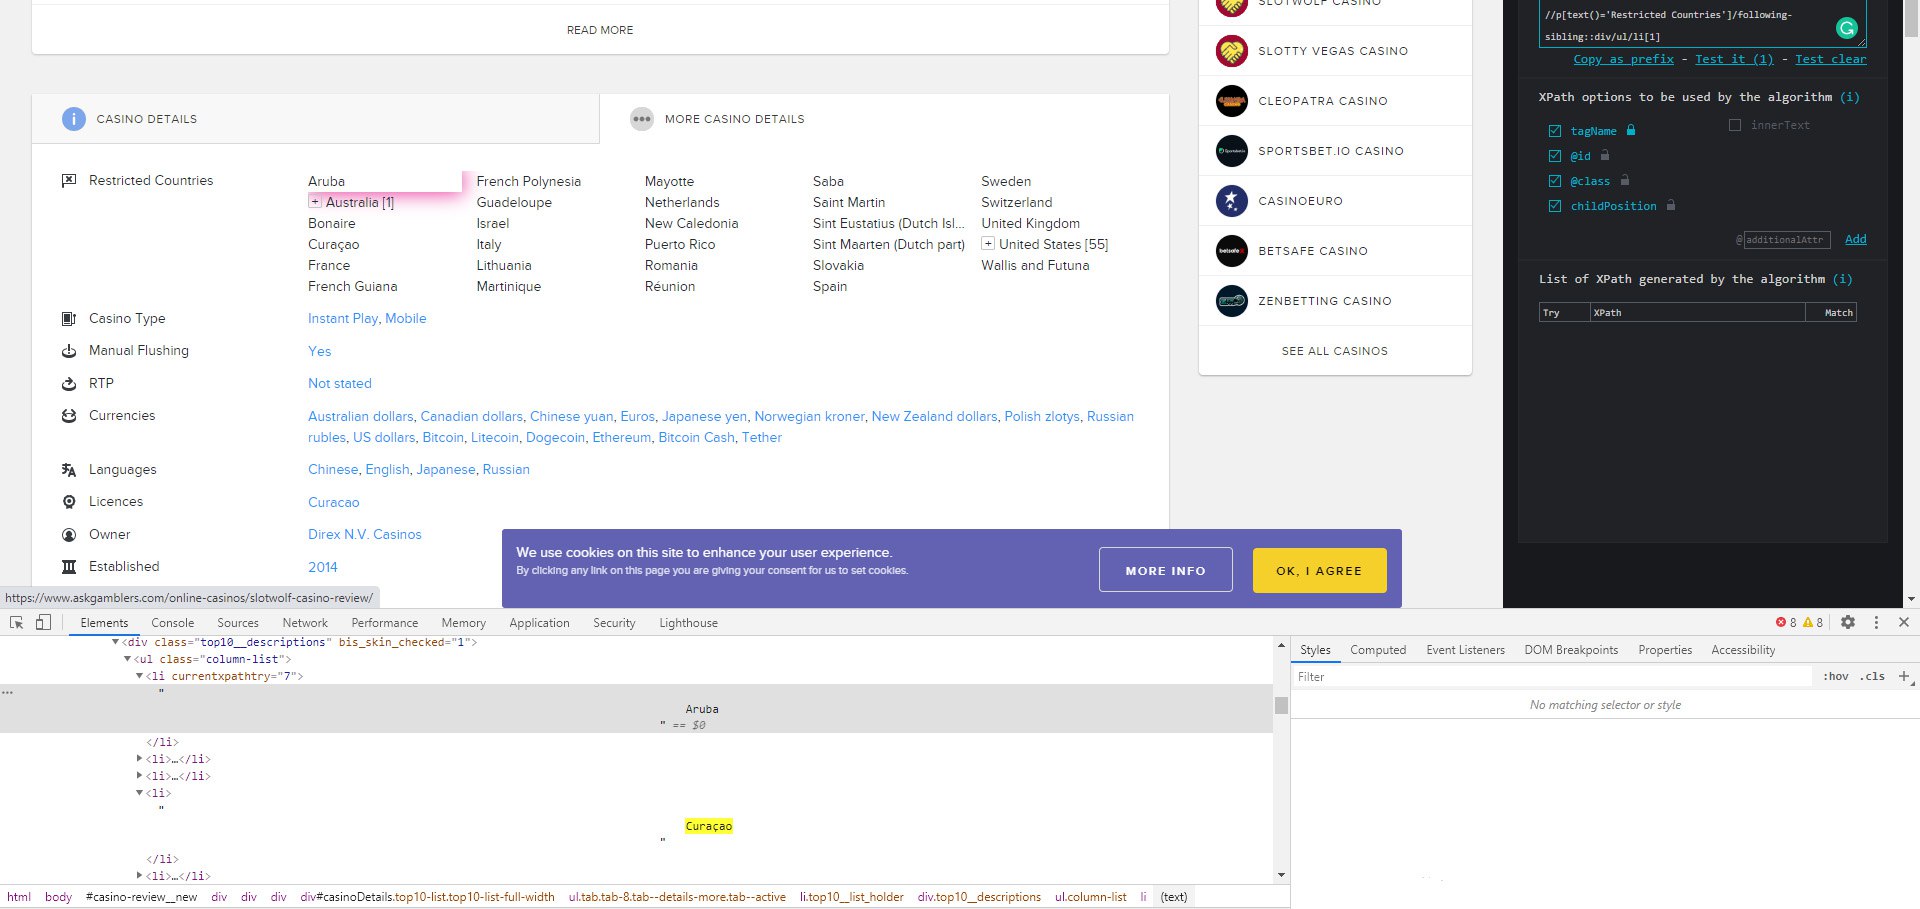This screenshot has width=1920, height=909.
Task: Click the OK, I AGREE cookie button
Action: 1320,570
